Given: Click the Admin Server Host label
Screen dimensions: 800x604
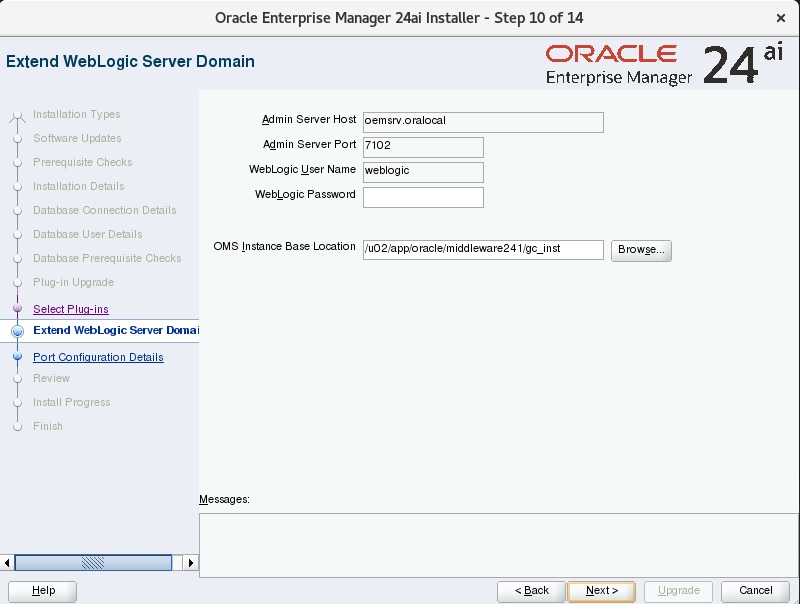Looking at the screenshot, I should (309, 119).
